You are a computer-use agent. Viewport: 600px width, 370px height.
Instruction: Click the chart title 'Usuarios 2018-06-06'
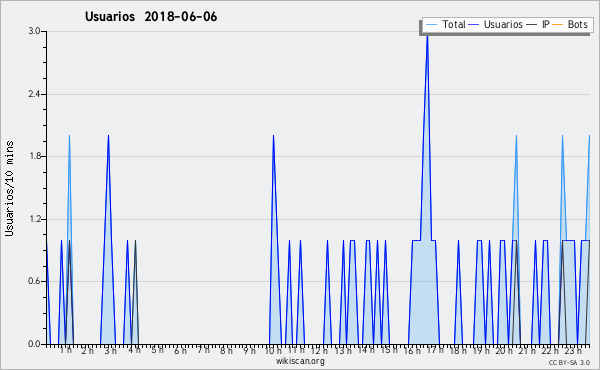(x=151, y=17)
